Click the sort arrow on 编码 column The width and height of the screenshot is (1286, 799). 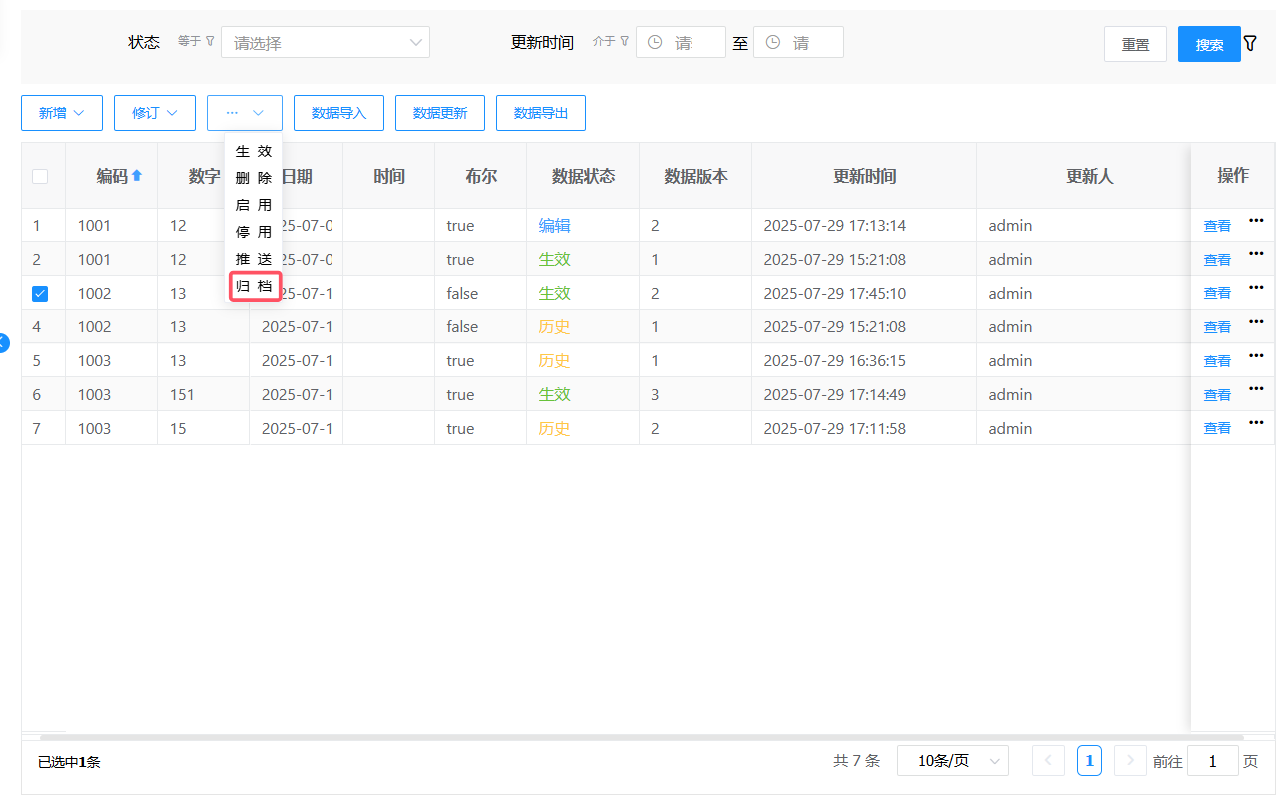click(x=137, y=176)
